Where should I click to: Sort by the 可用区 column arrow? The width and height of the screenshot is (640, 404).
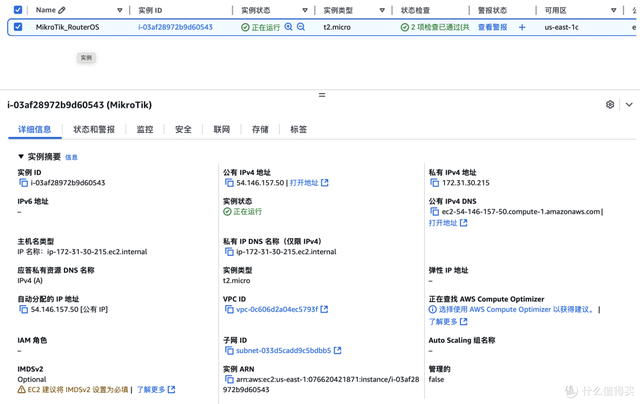point(613,10)
